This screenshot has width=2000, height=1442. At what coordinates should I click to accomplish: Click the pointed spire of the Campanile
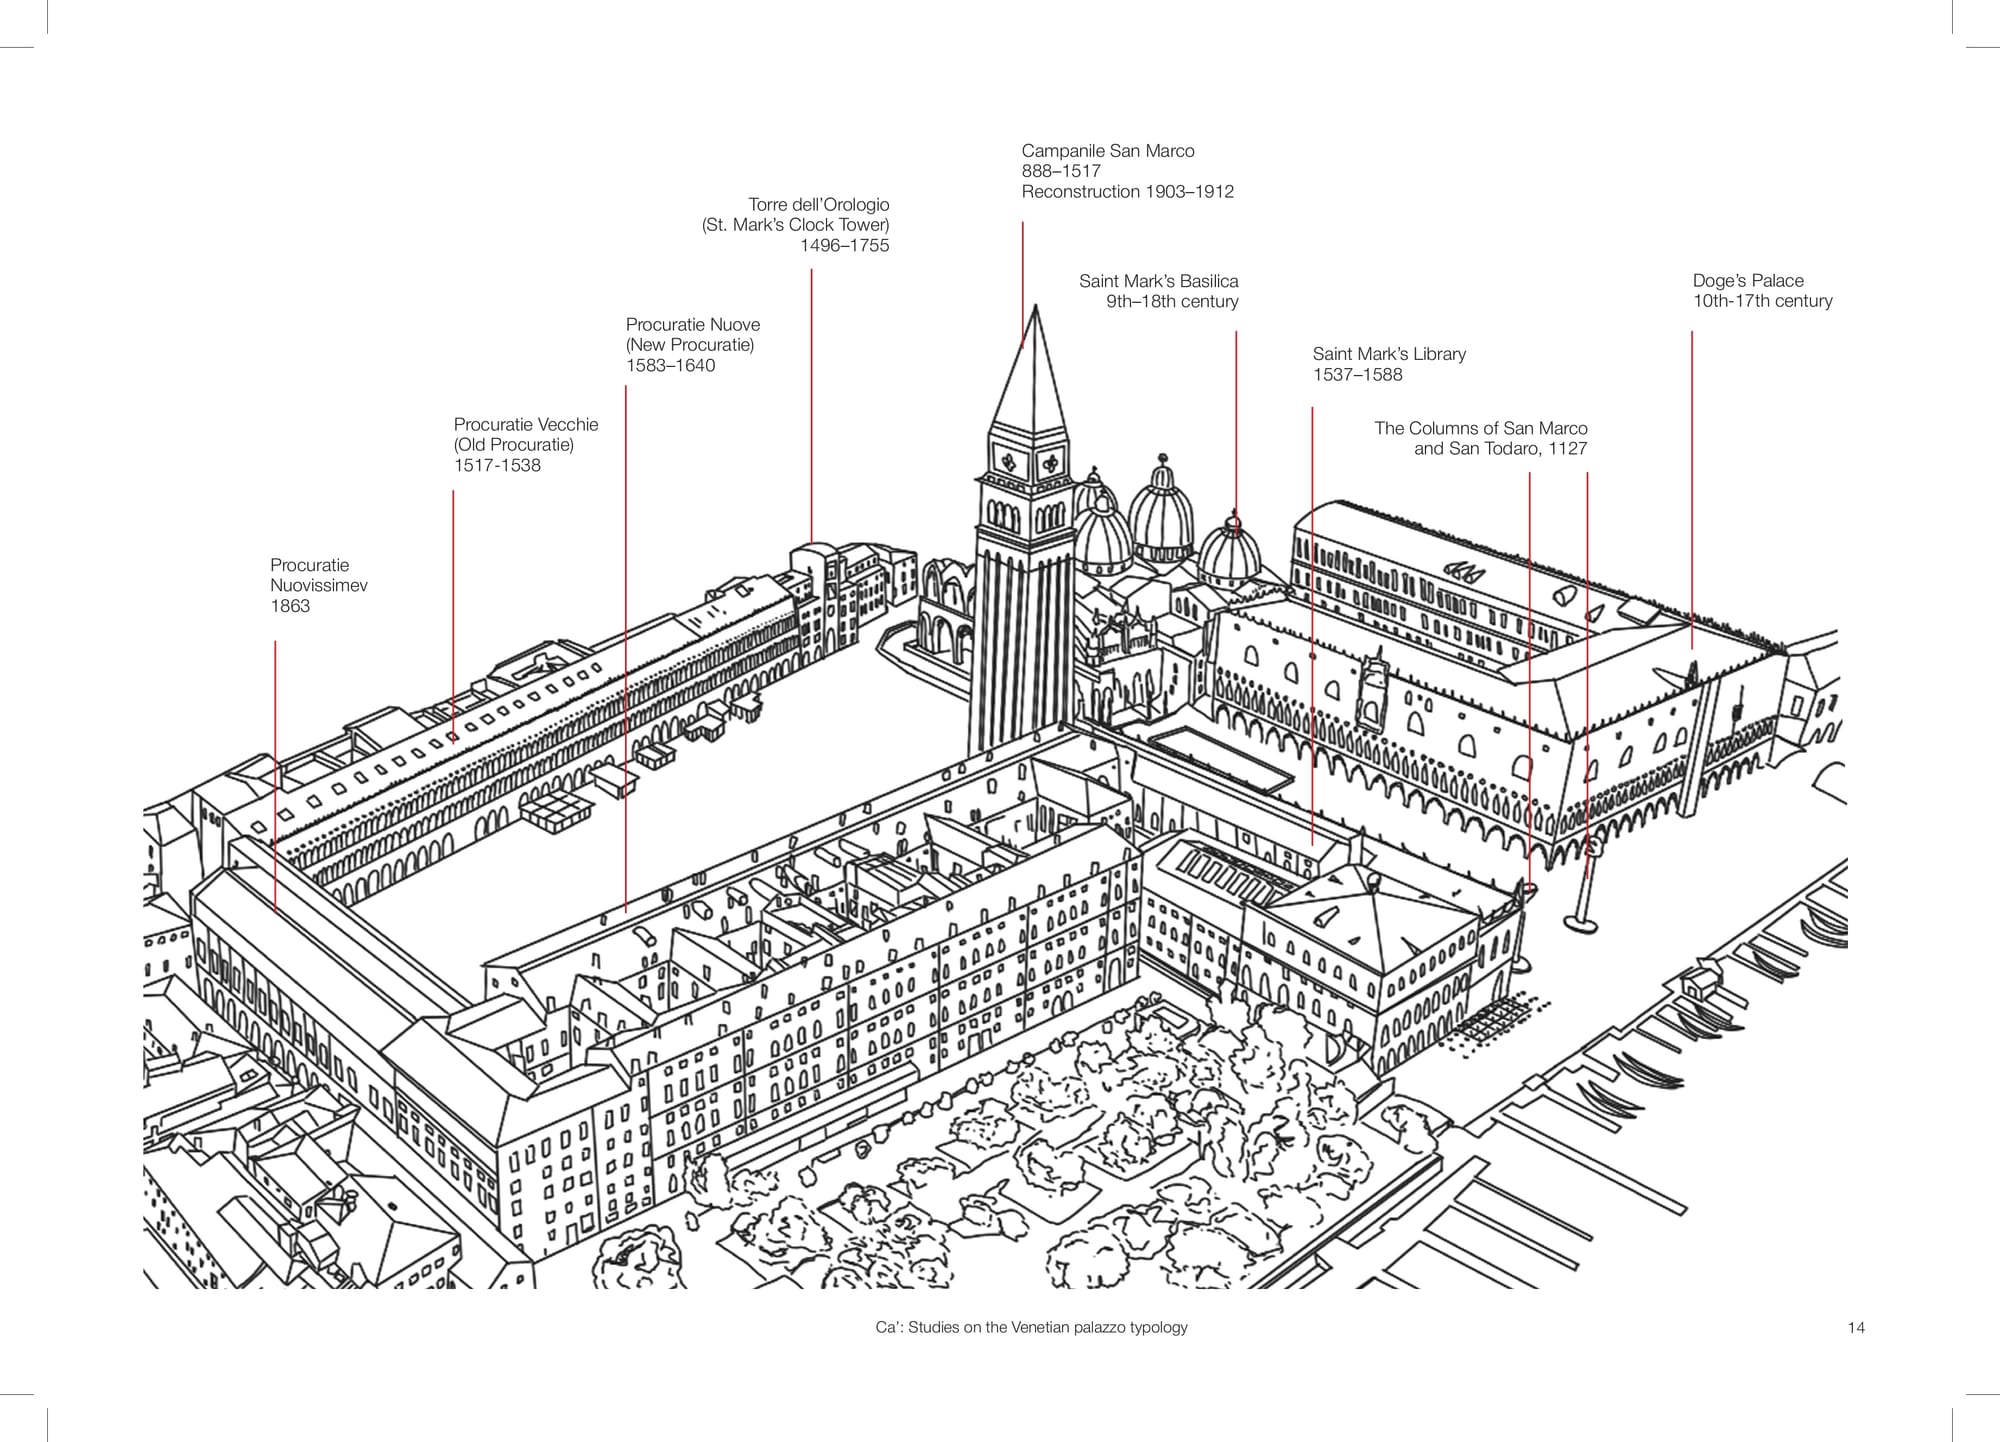coord(1034,370)
